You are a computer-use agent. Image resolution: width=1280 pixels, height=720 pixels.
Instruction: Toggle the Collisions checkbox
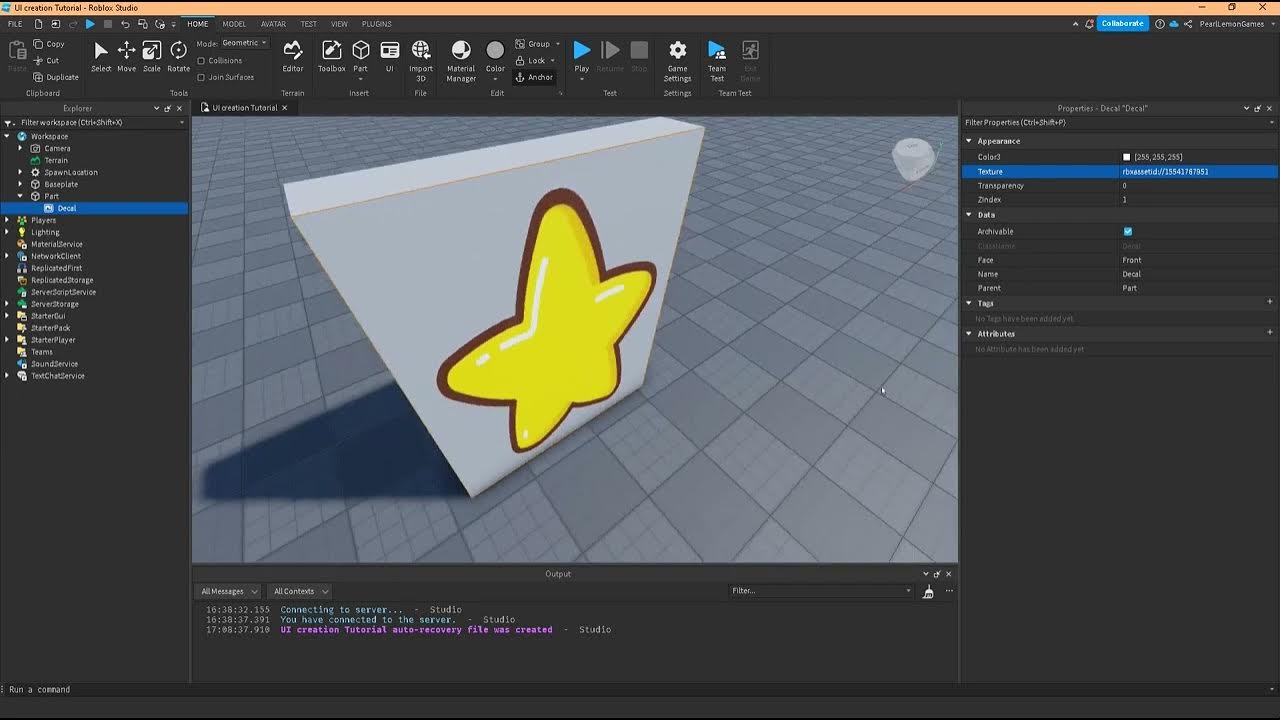[201, 61]
